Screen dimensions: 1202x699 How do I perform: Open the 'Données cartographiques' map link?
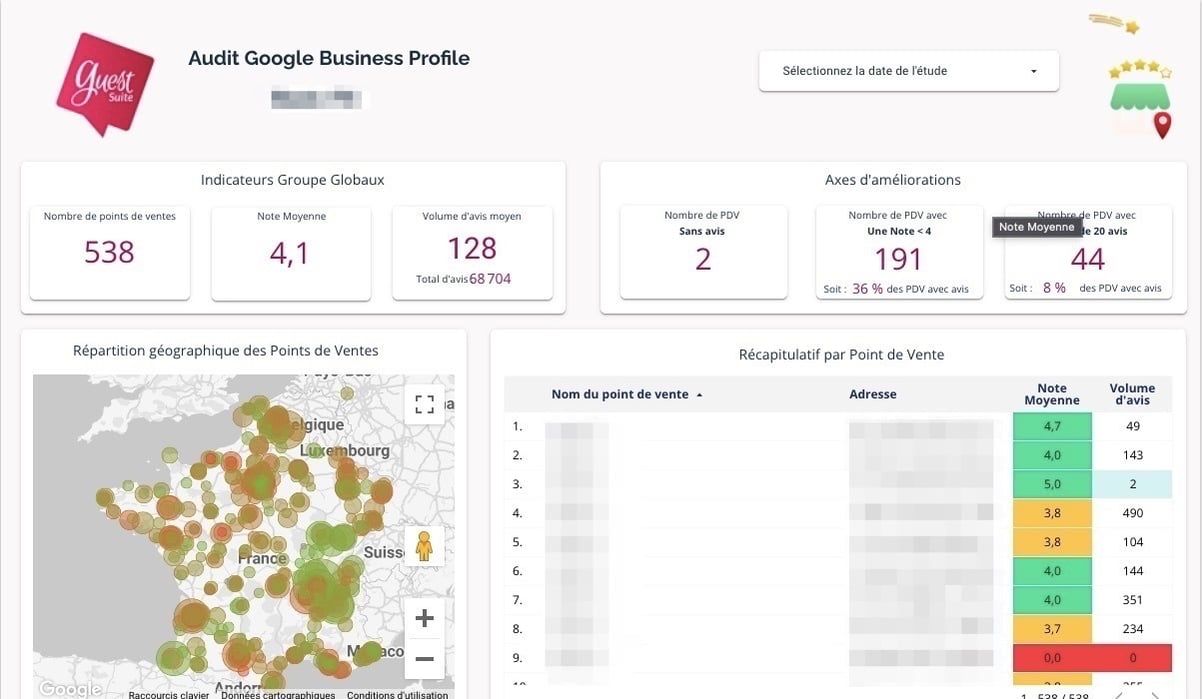pos(278,694)
